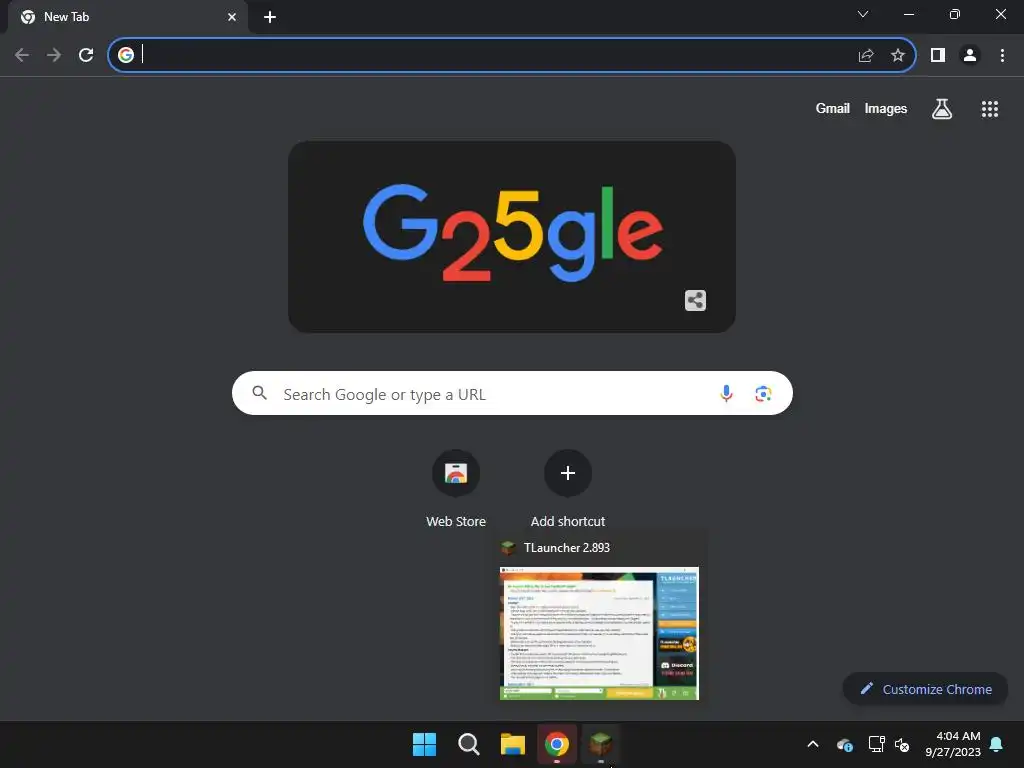The image size is (1024, 768).
Task: Open the Web Store shortcut
Action: 456,488
